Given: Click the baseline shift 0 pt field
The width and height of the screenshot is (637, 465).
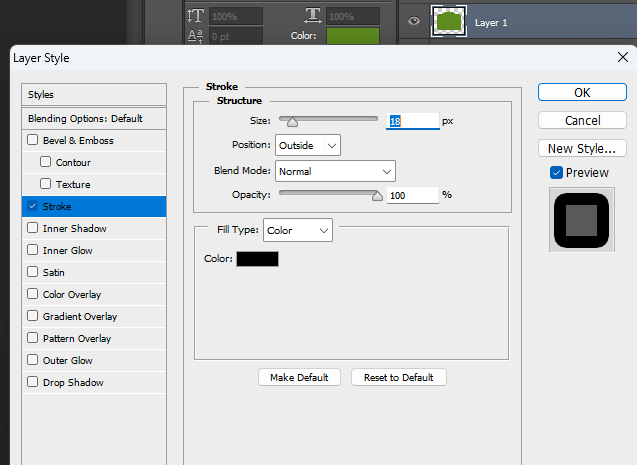Looking at the screenshot, I should 236,36.
